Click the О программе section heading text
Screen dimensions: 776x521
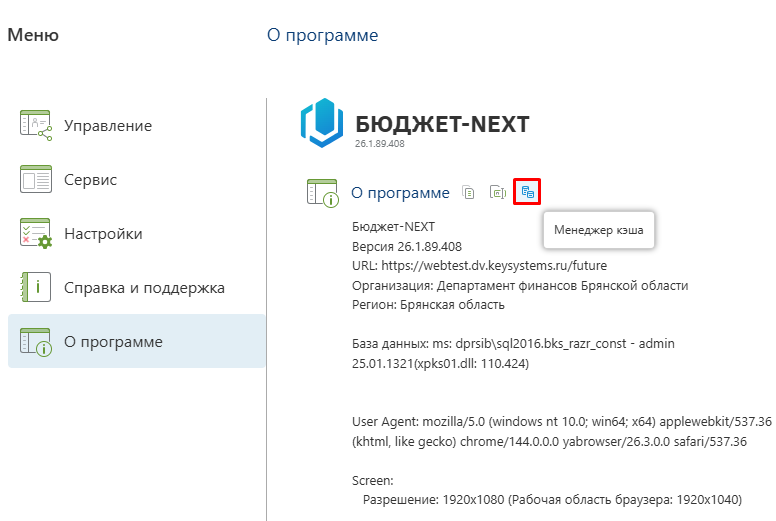[400, 193]
